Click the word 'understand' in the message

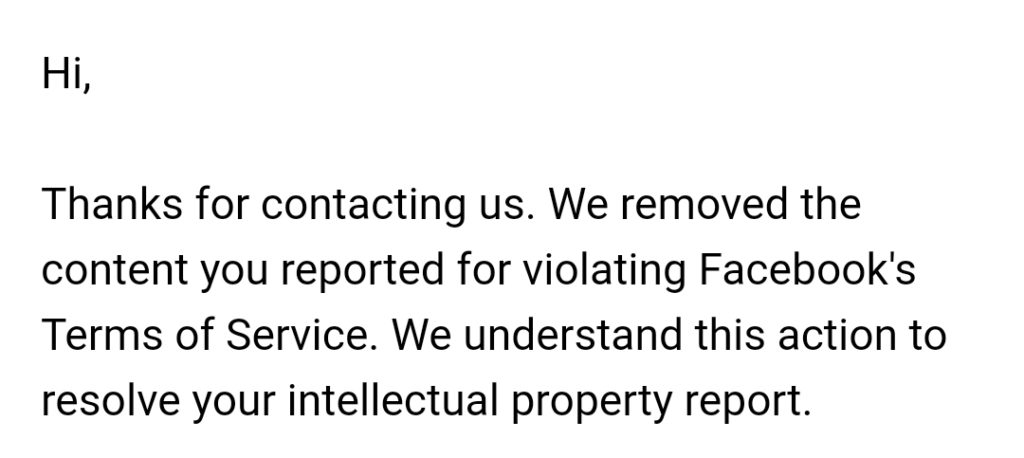click(572, 335)
